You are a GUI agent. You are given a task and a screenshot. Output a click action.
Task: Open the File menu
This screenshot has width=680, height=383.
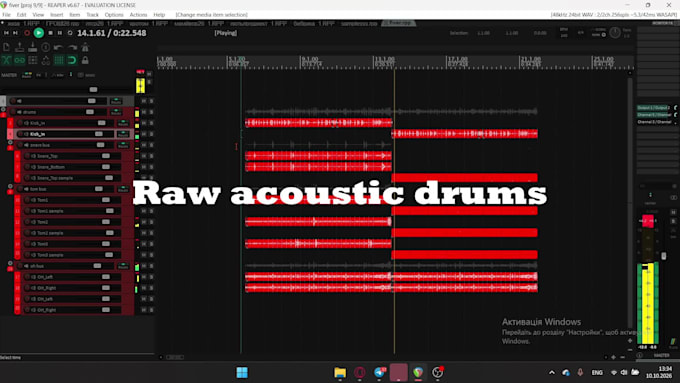tap(7, 15)
